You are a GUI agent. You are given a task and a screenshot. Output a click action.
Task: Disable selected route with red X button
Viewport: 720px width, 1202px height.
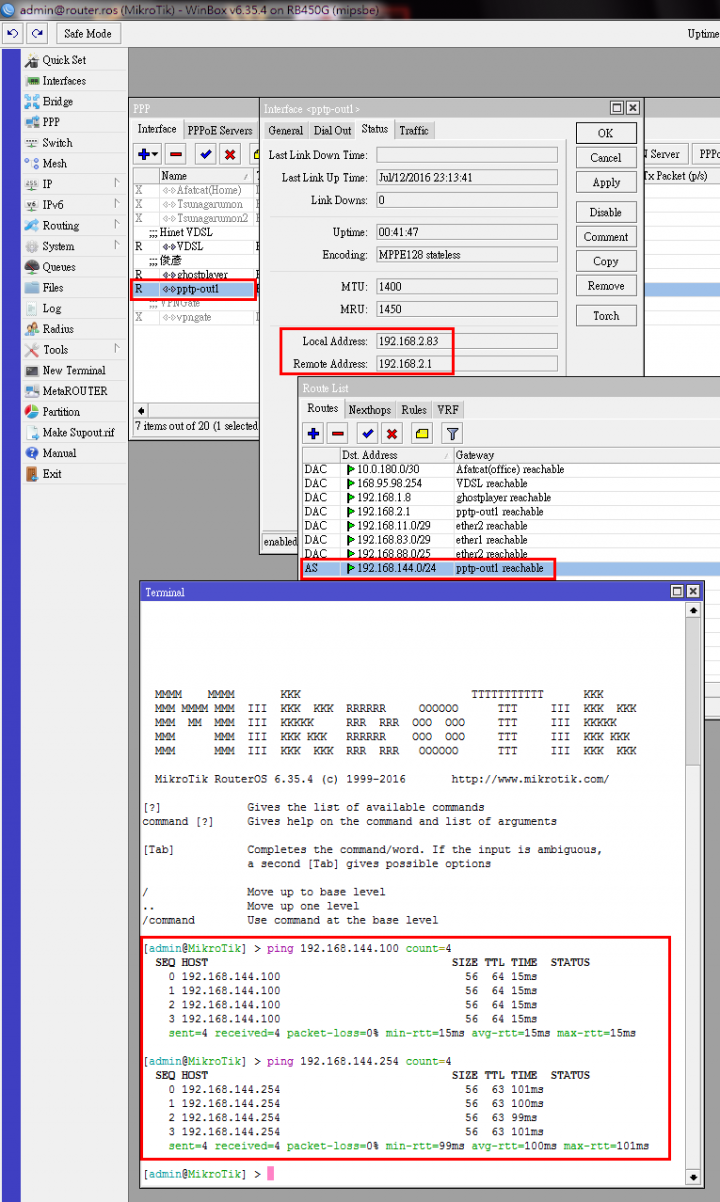[392, 433]
